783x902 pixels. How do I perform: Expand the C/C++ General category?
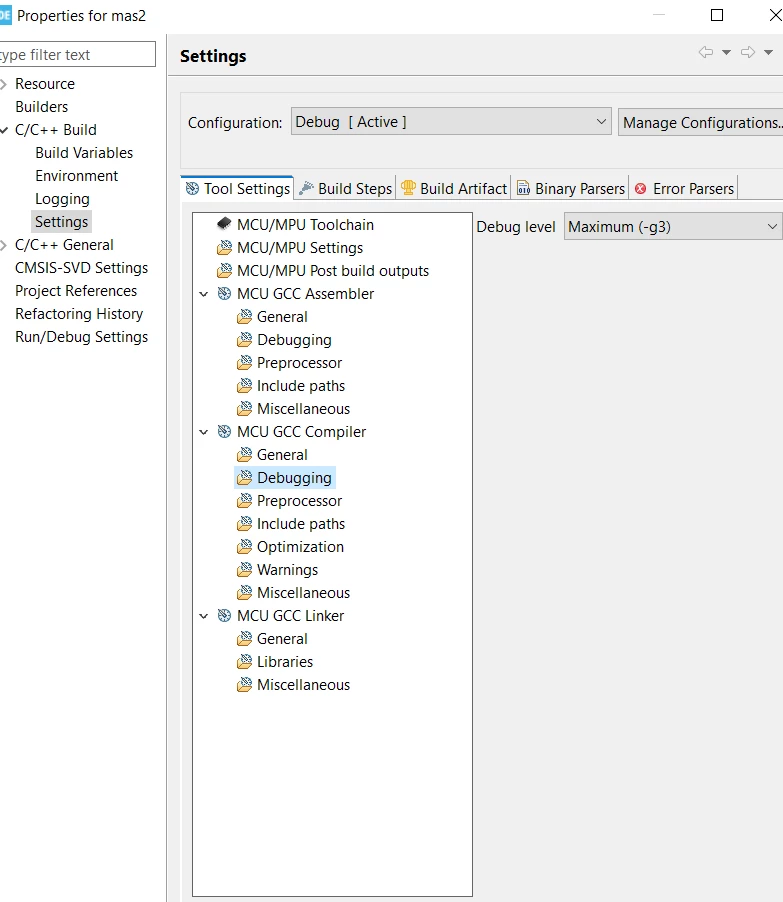click(3, 245)
